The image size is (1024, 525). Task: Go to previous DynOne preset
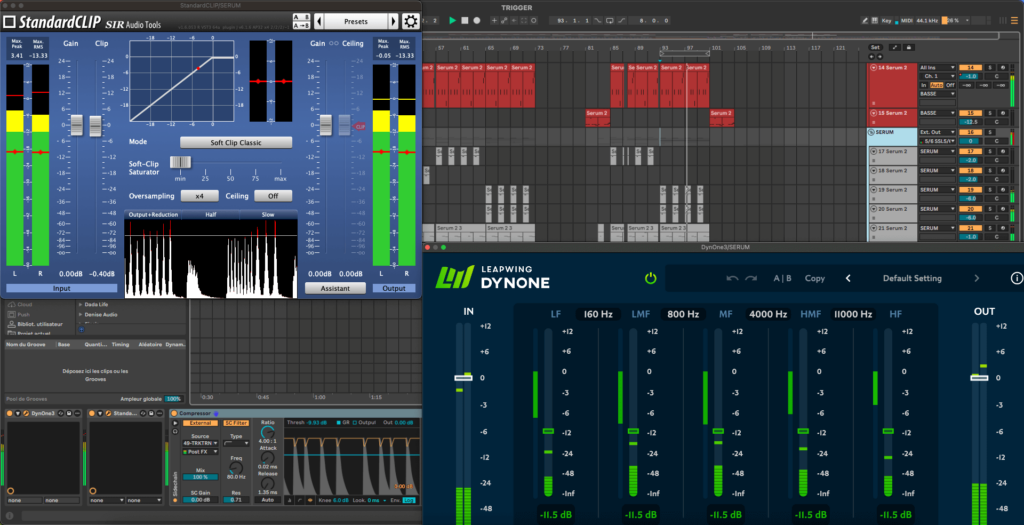(x=848, y=278)
